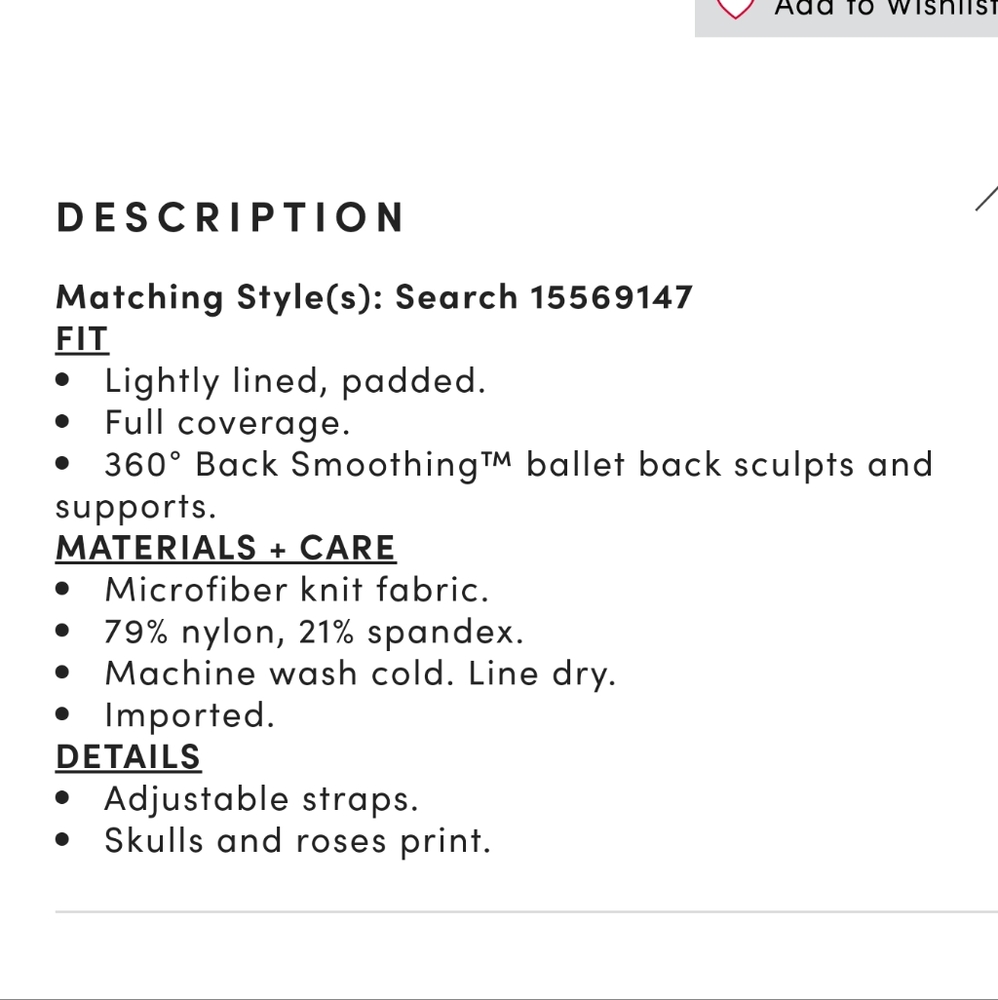Viewport: 998px width, 1000px height.
Task: Click the horizontal divider below Details
Action: (x=527, y=912)
